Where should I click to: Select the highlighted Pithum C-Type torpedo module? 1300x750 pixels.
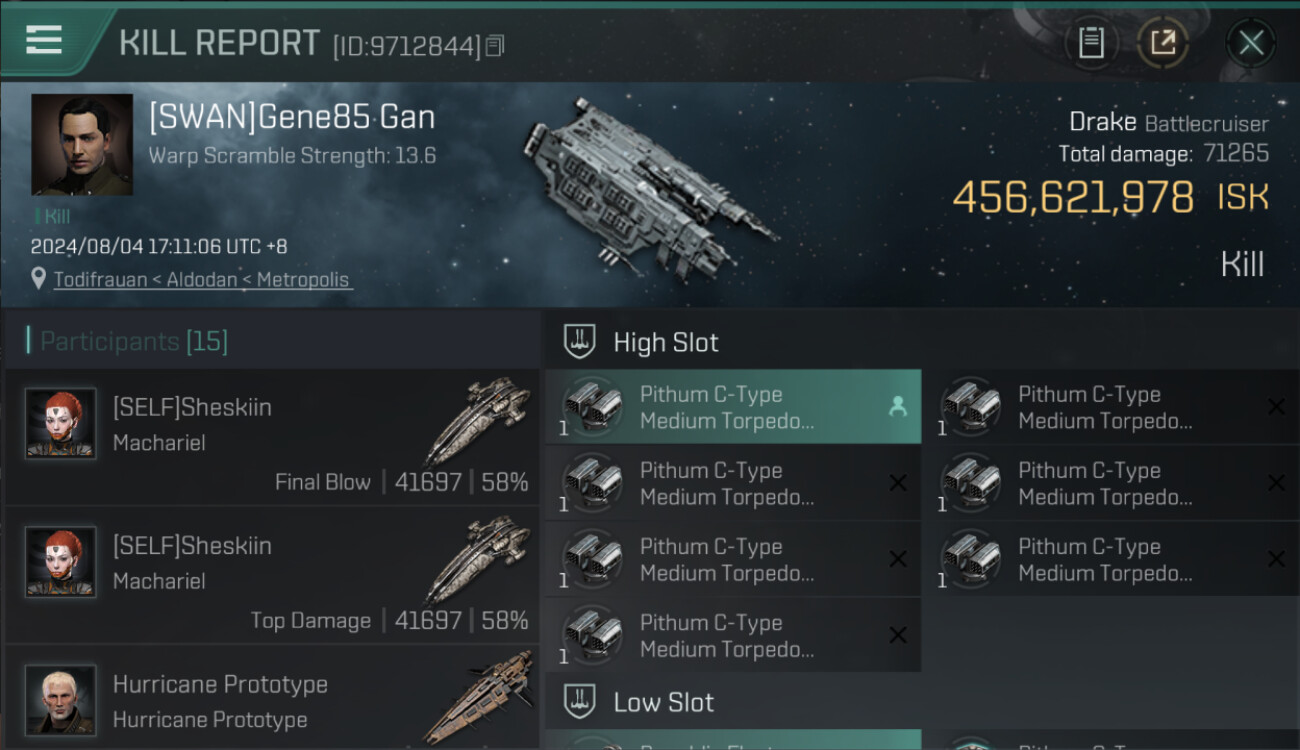pos(732,407)
